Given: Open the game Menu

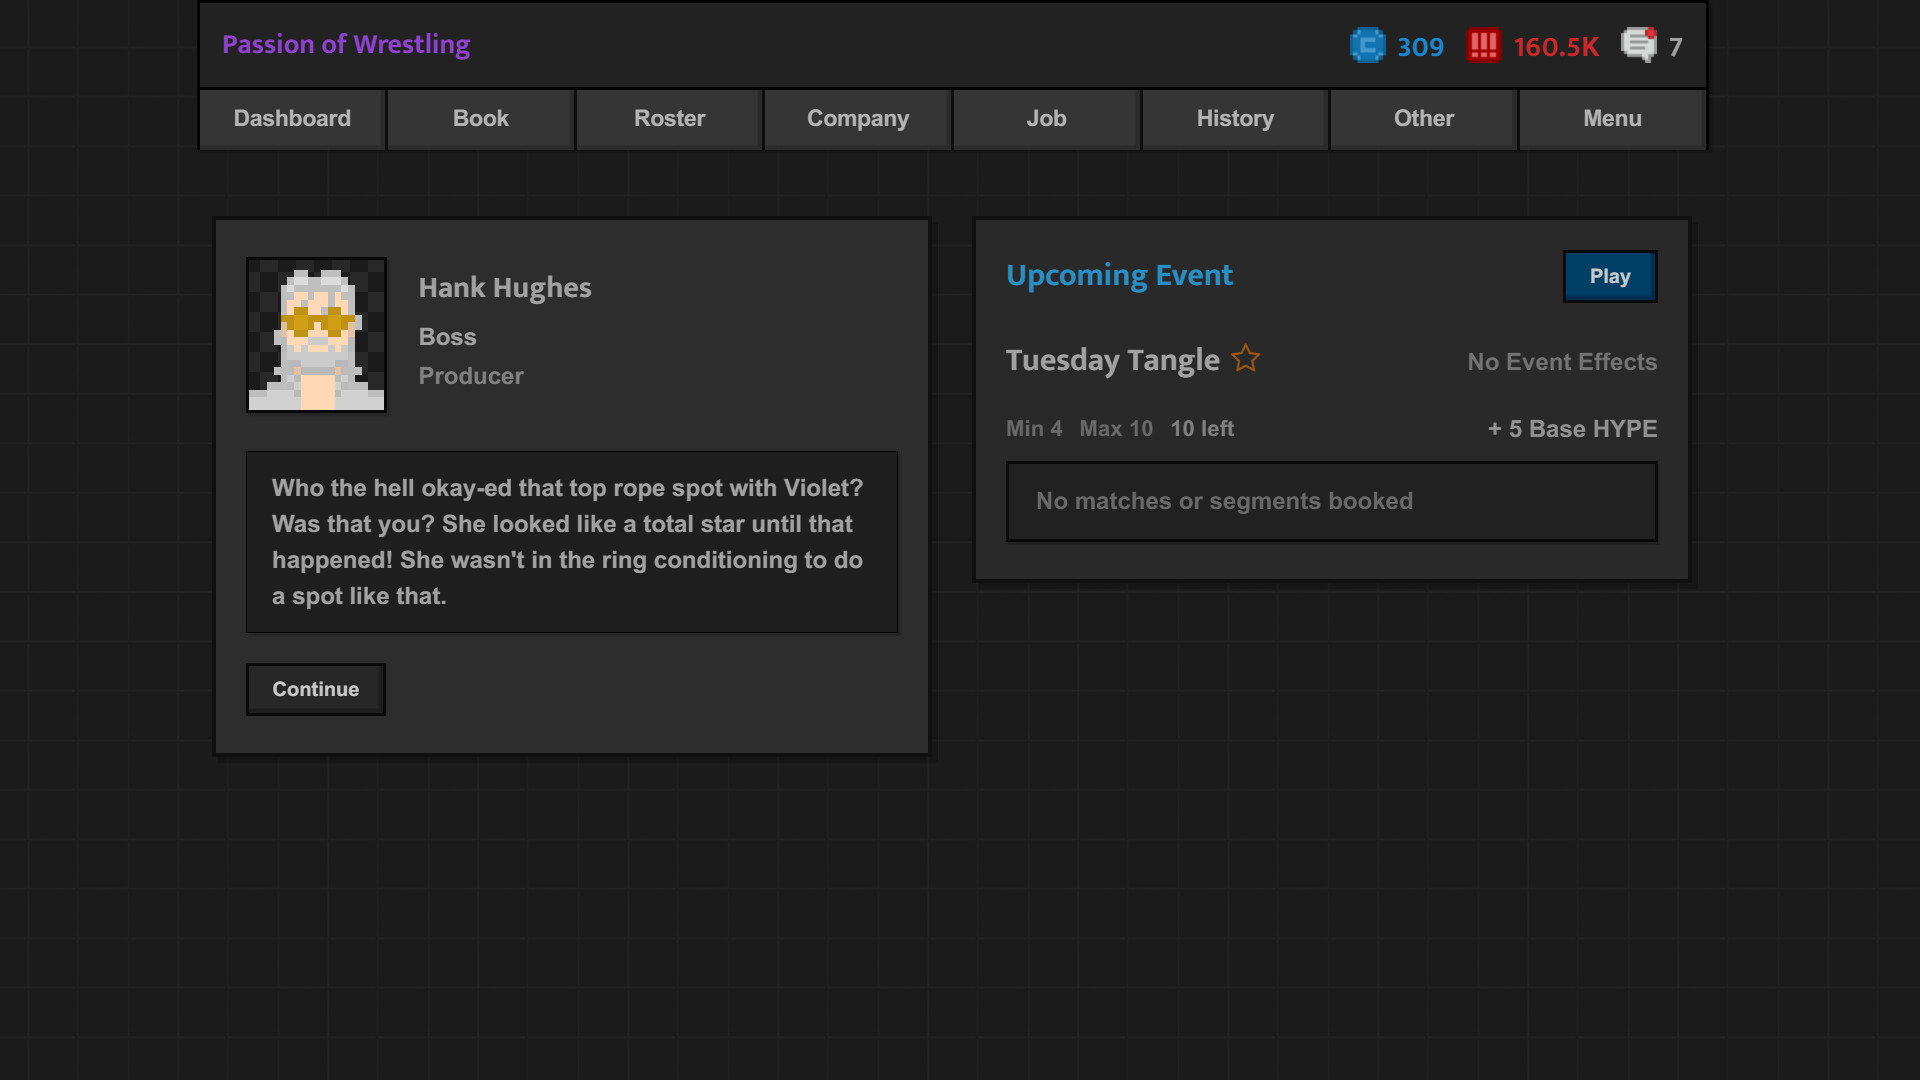Looking at the screenshot, I should click(x=1612, y=118).
